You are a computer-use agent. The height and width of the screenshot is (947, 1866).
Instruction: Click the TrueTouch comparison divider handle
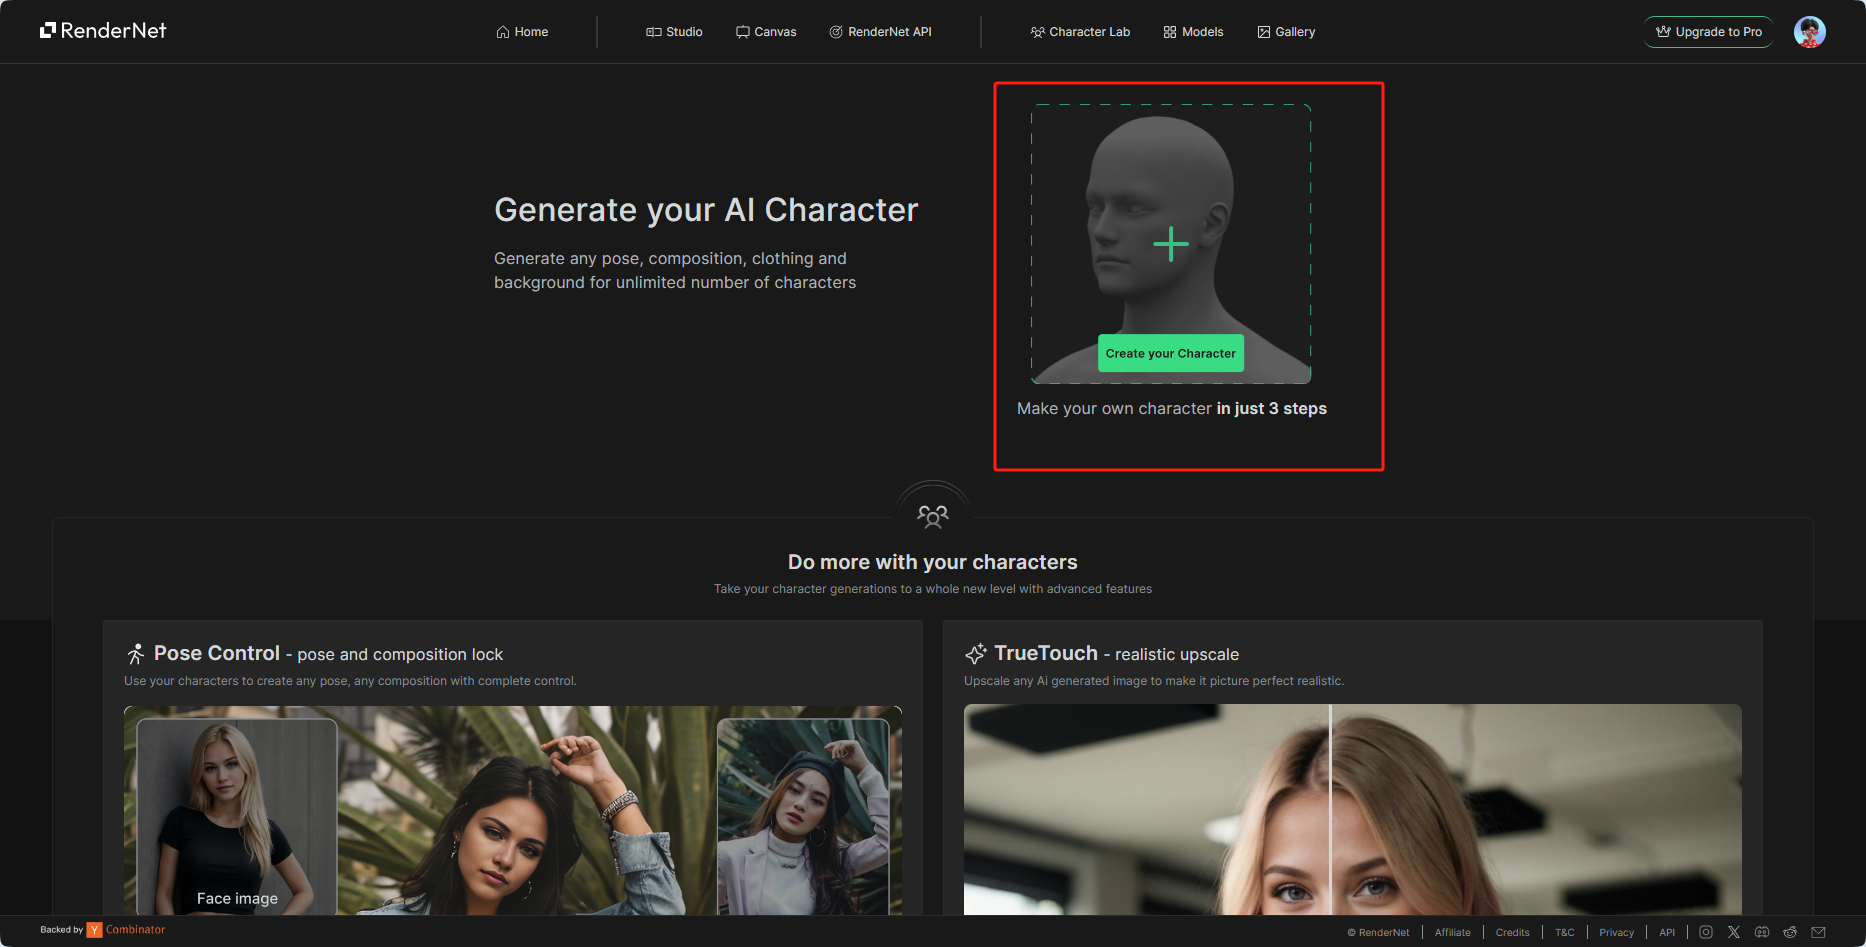pos(1330,809)
